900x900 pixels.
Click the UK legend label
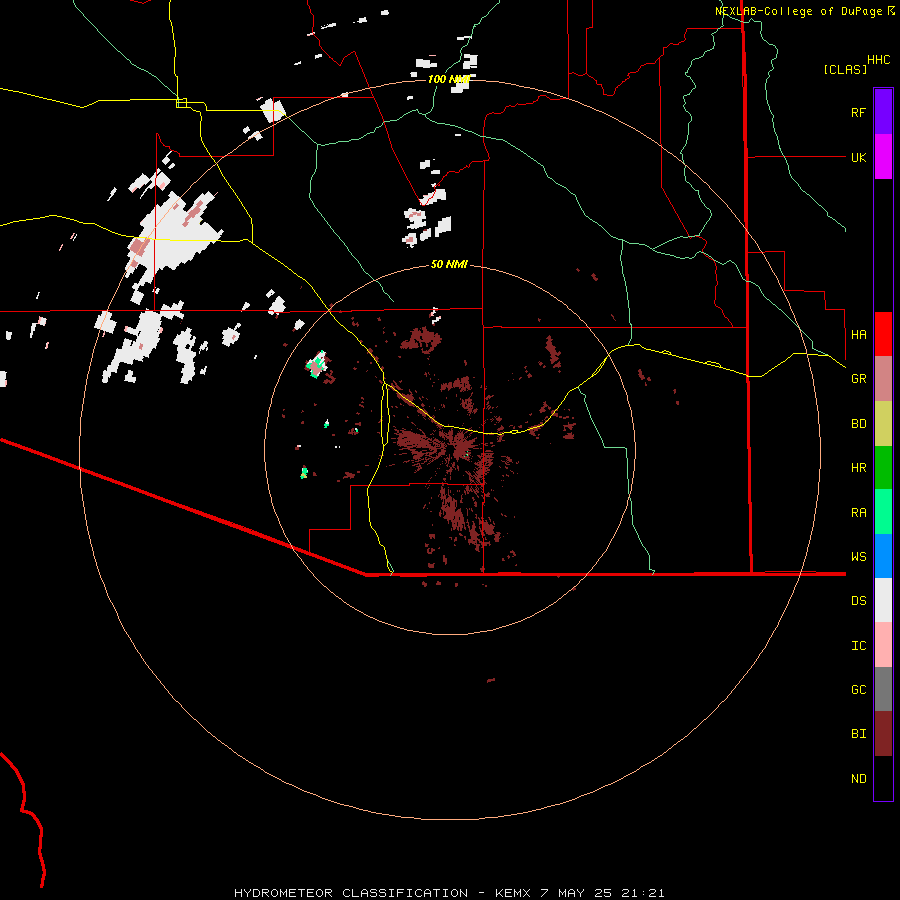(858, 157)
